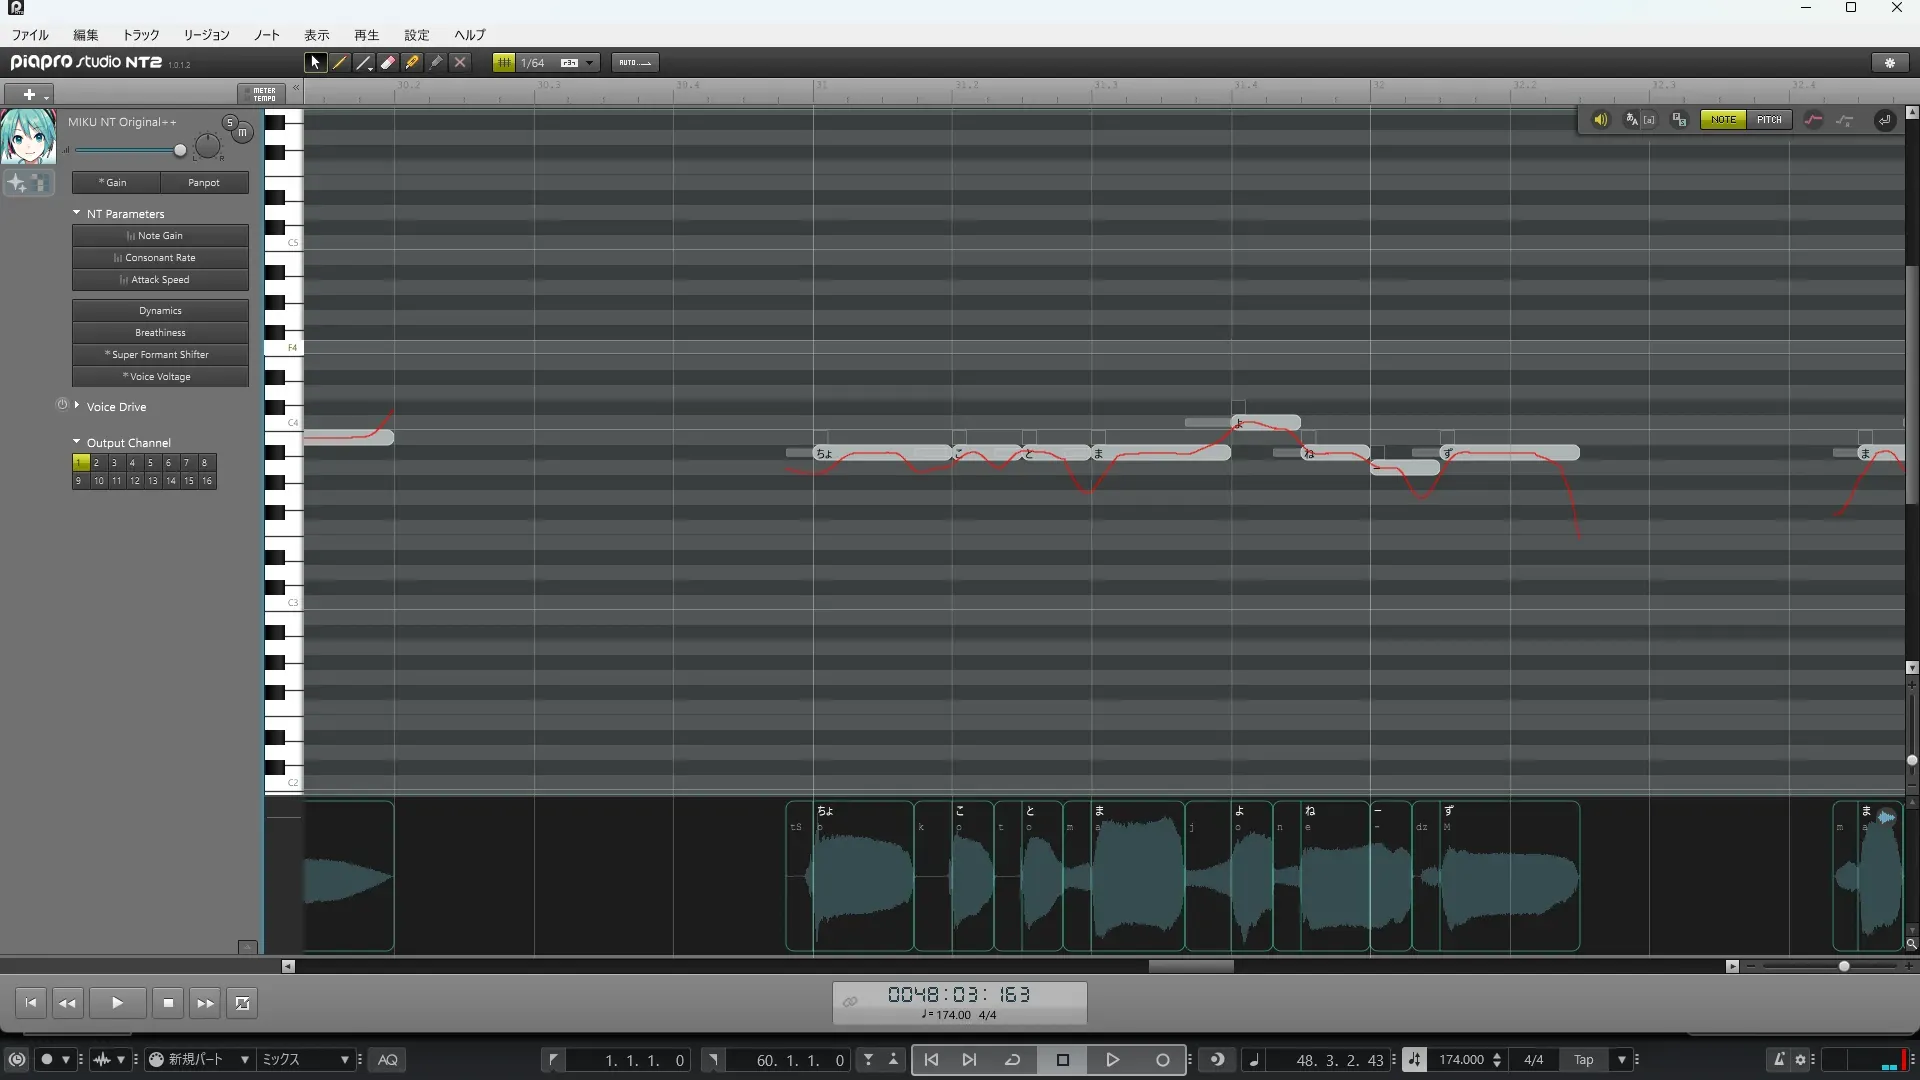Open the 再生 menu
The height and width of the screenshot is (1080, 1920).
(366, 35)
